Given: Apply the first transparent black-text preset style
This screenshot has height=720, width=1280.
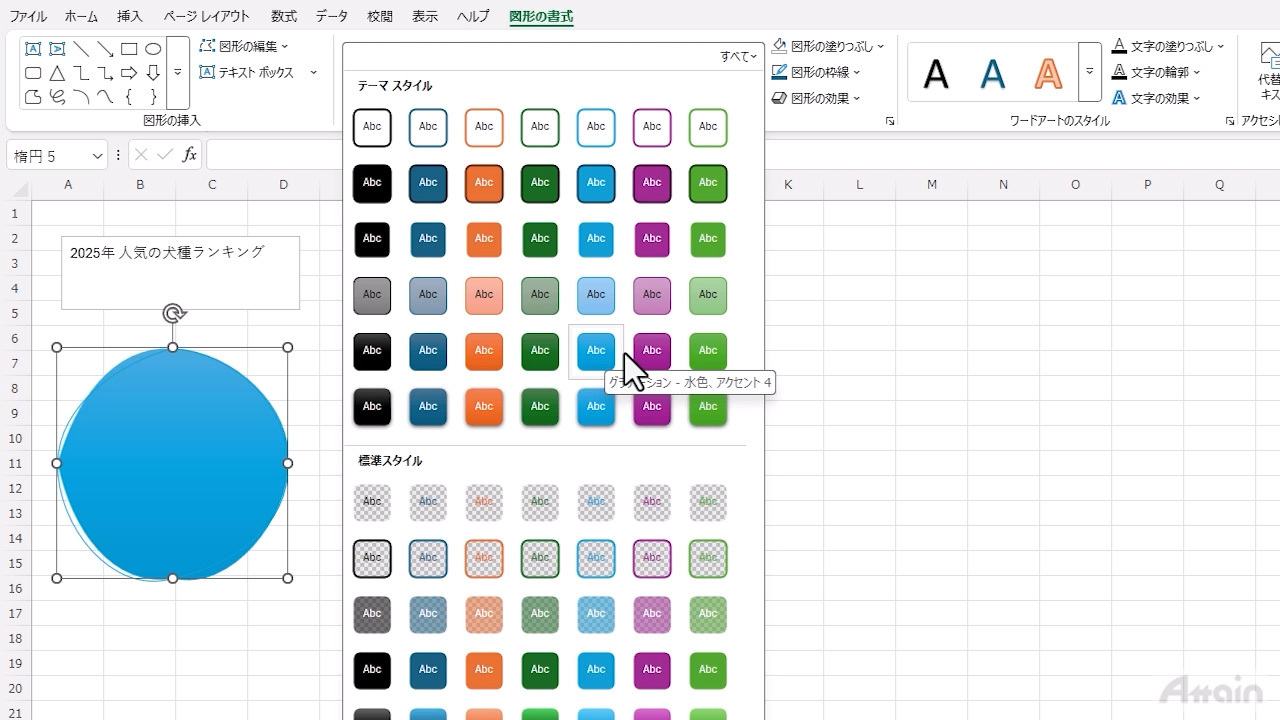Looking at the screenshot, I should point(372,502).
